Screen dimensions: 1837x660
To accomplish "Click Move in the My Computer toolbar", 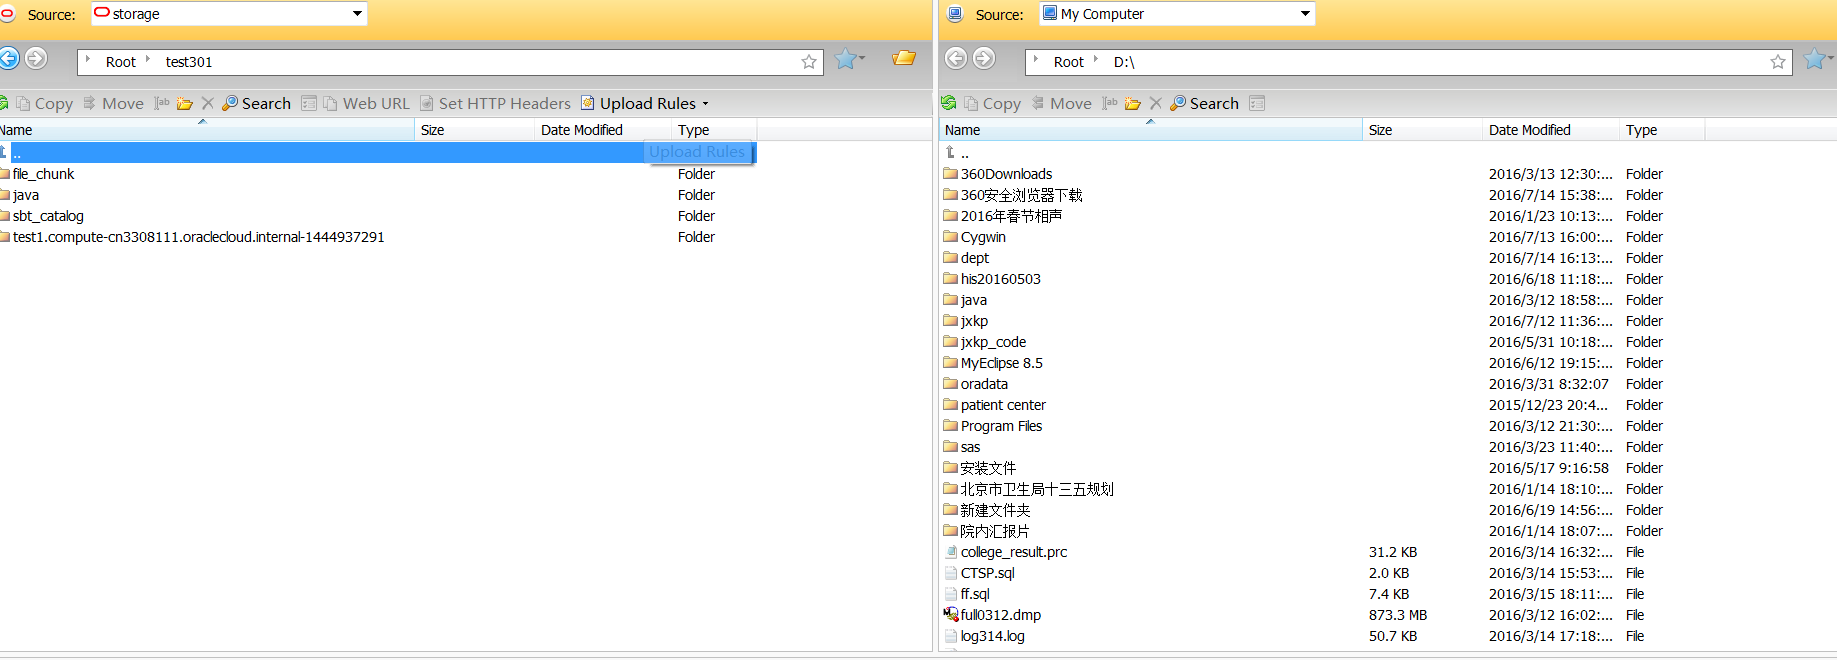I will 1061,103.
